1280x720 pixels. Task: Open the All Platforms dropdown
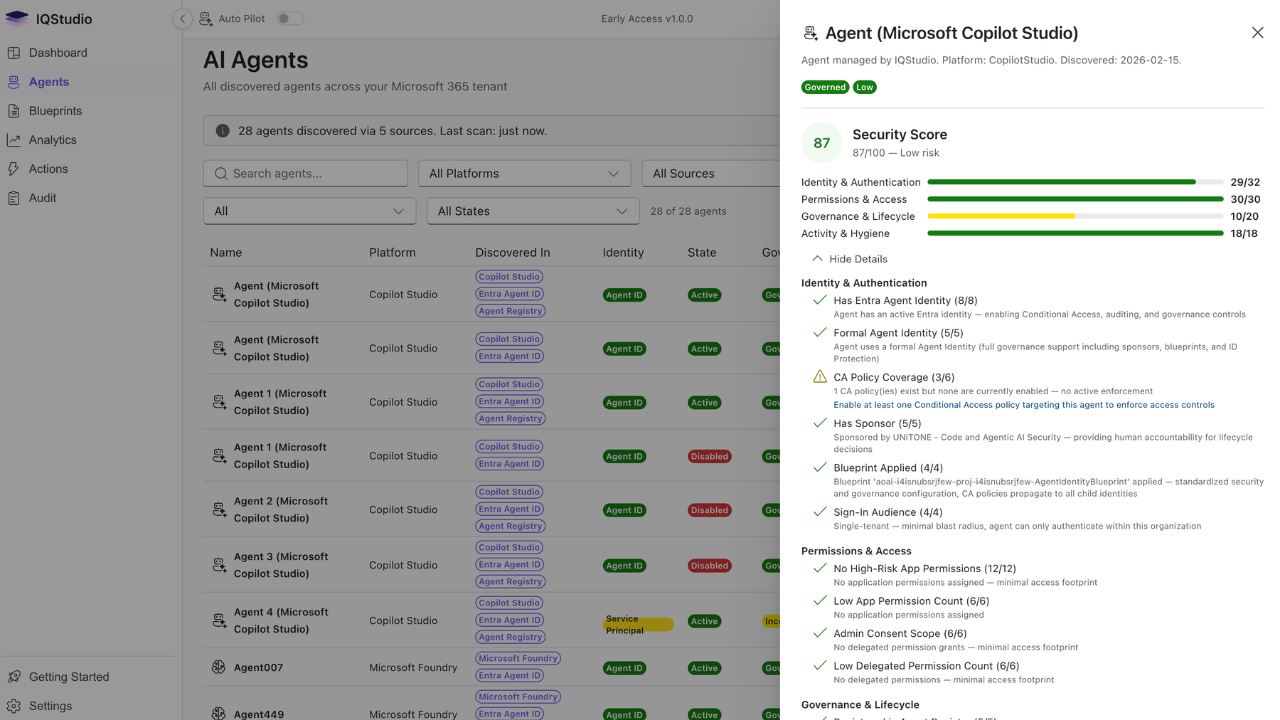[525, 173]
